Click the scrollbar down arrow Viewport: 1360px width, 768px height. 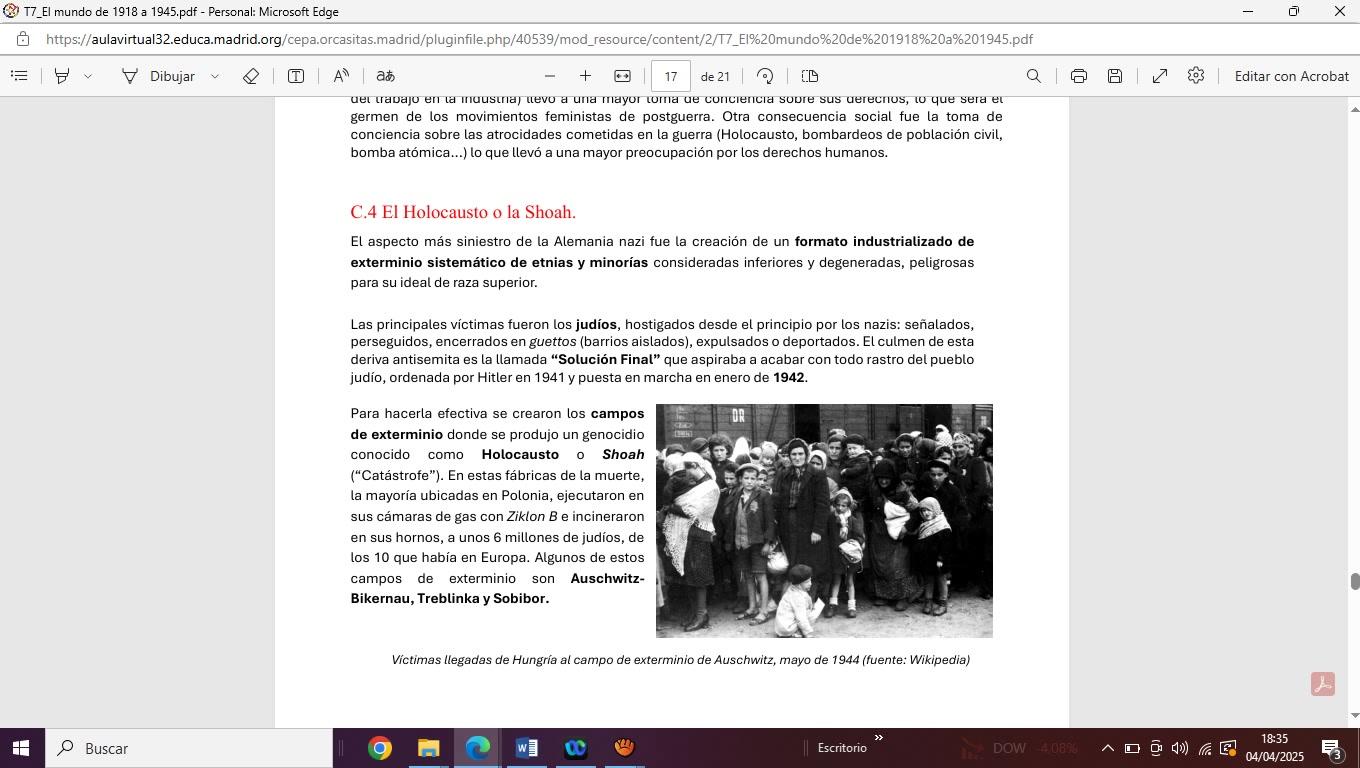coord(1355,715)
